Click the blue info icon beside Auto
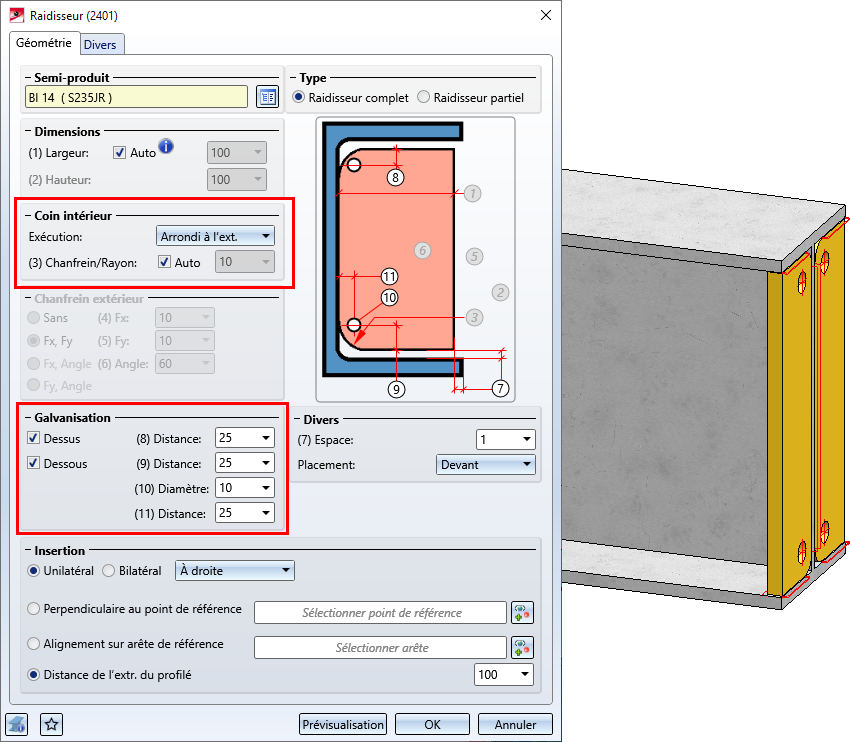The image size is (850, 742). (x=166, y=147)
